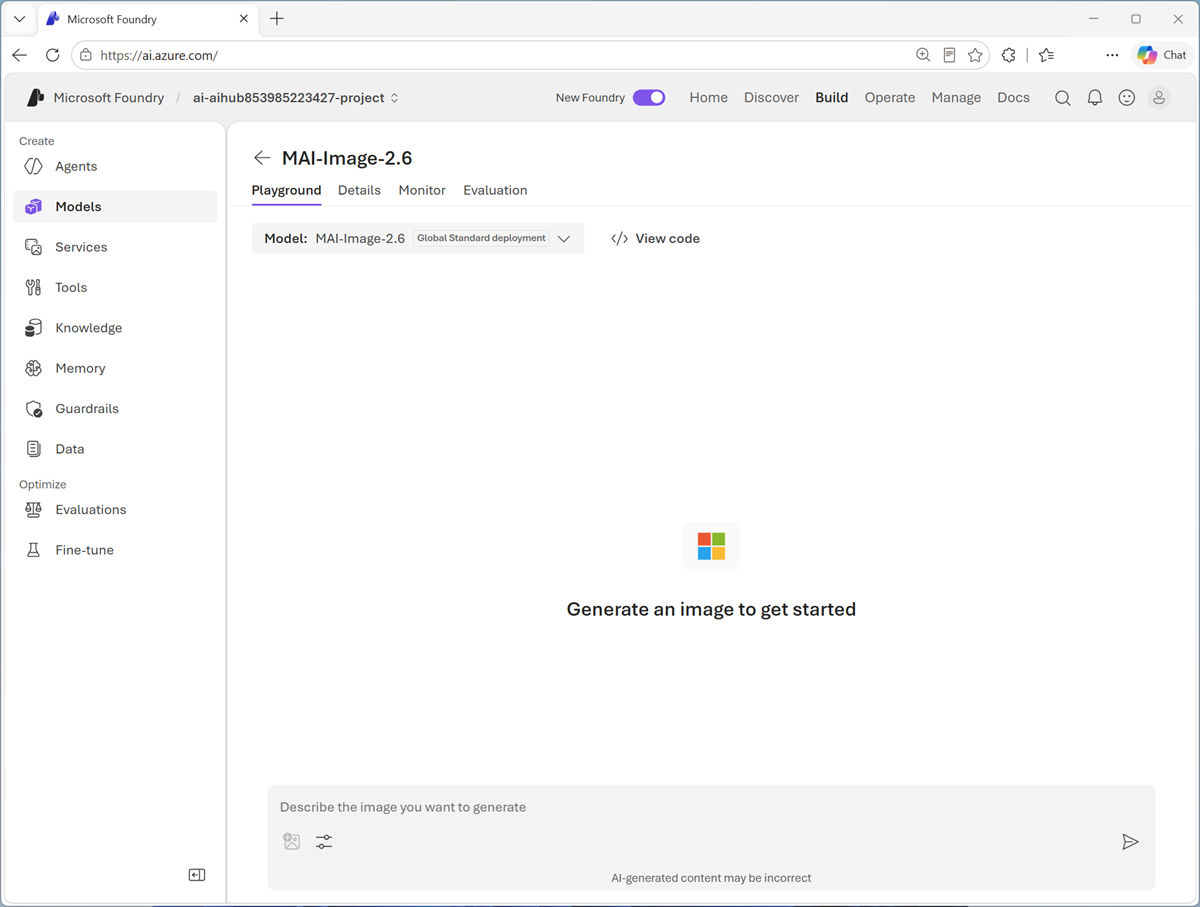Click the Microsoft Foundry breadcrumb text
The image size is (1200, 907).
tap(109, 98)
